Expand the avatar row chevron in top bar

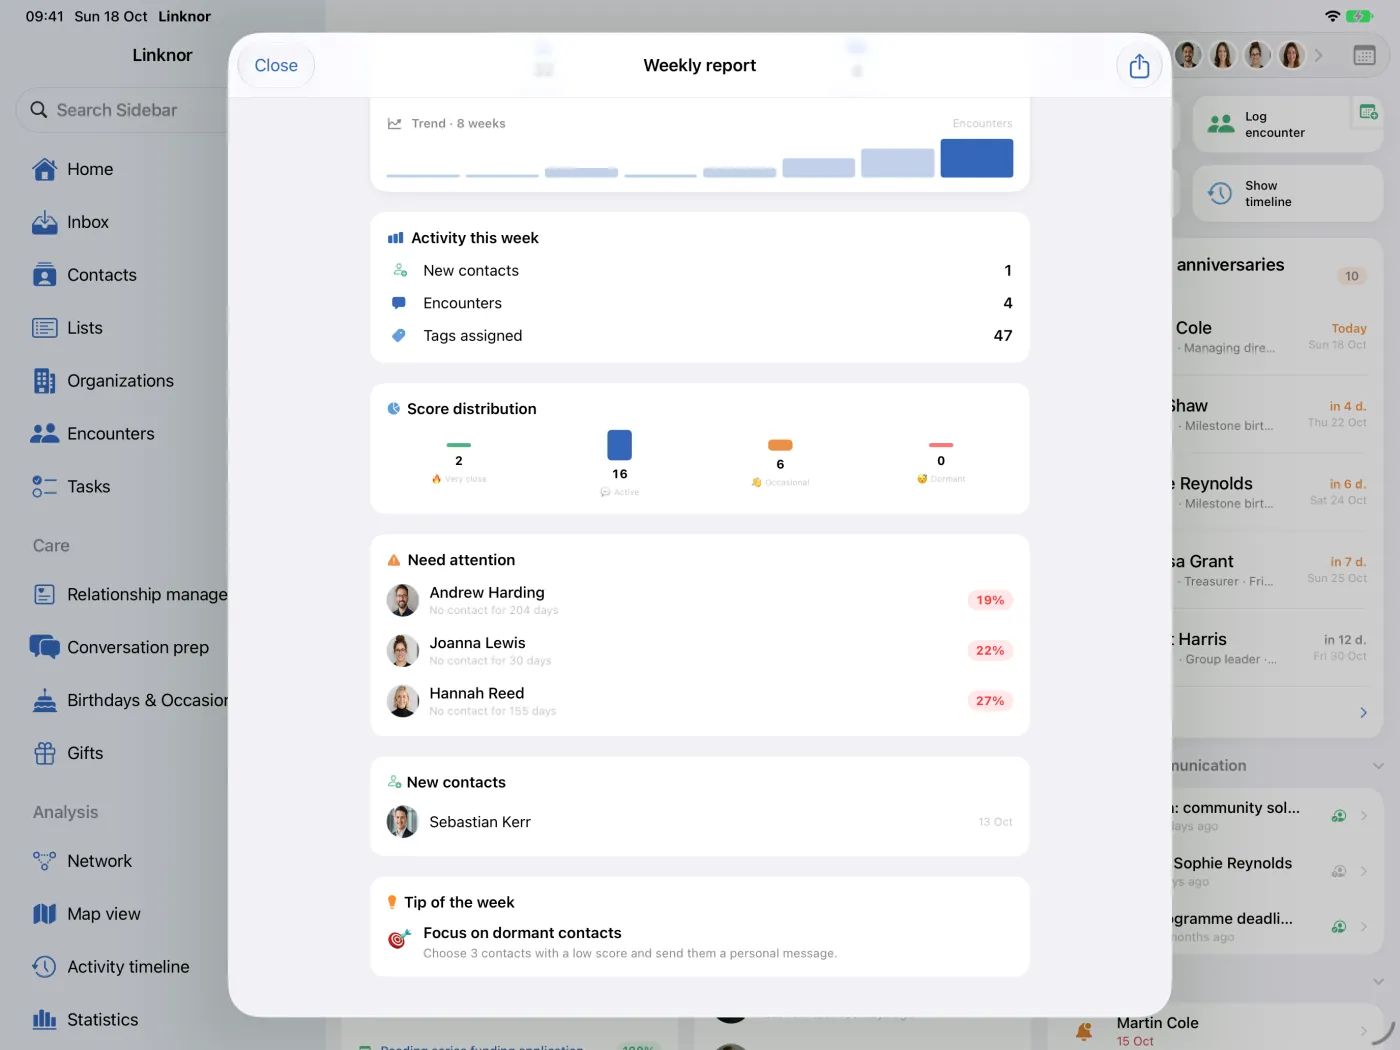pyautogui.click(x=1319, y=56)
